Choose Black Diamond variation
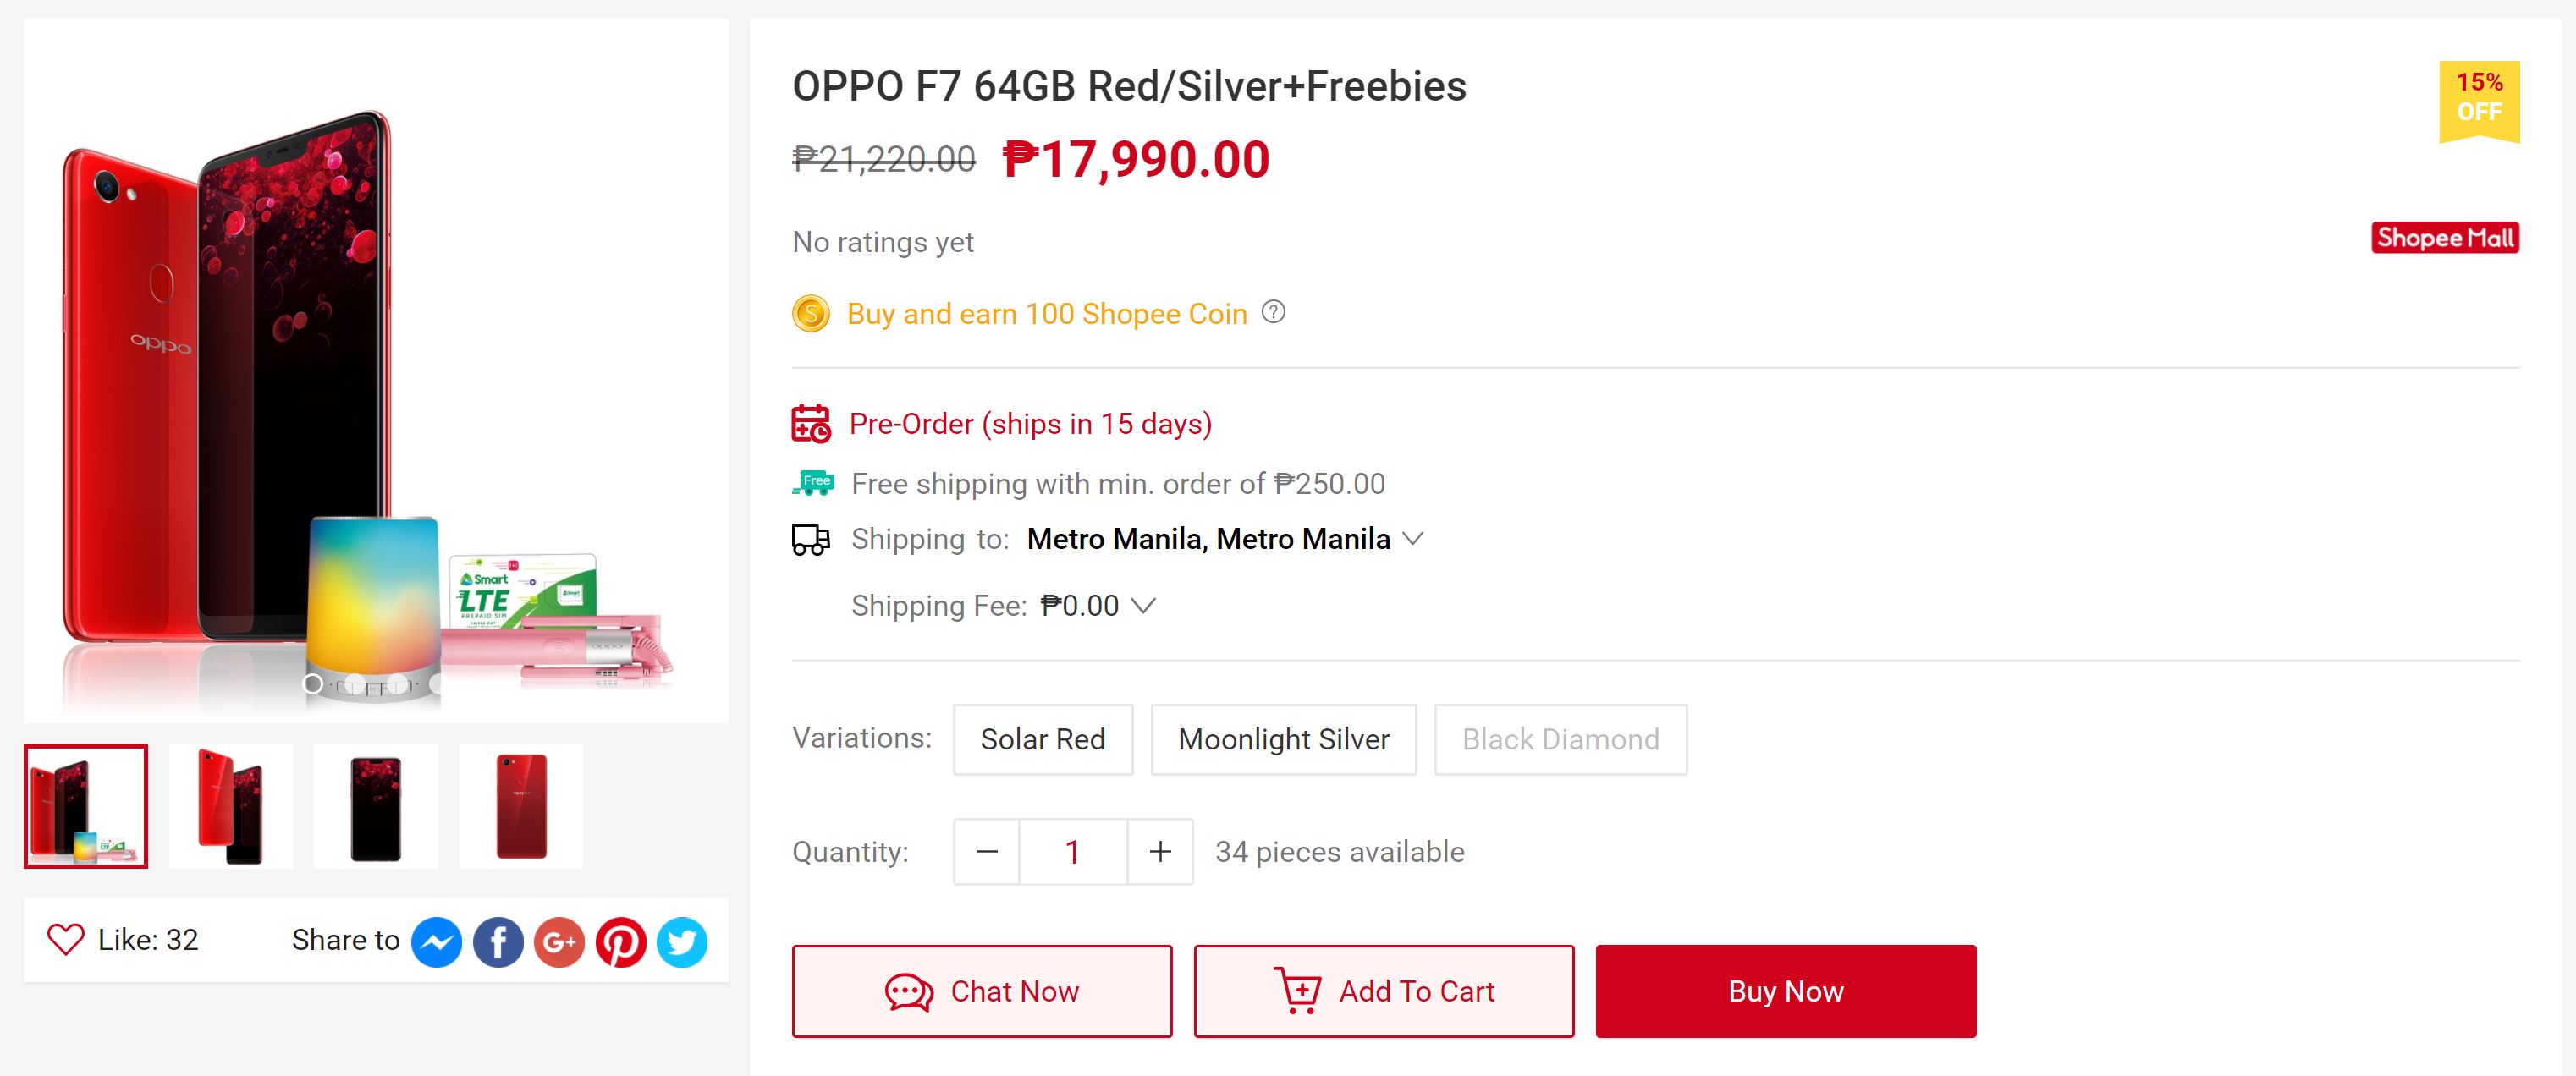 (1561, 739)
